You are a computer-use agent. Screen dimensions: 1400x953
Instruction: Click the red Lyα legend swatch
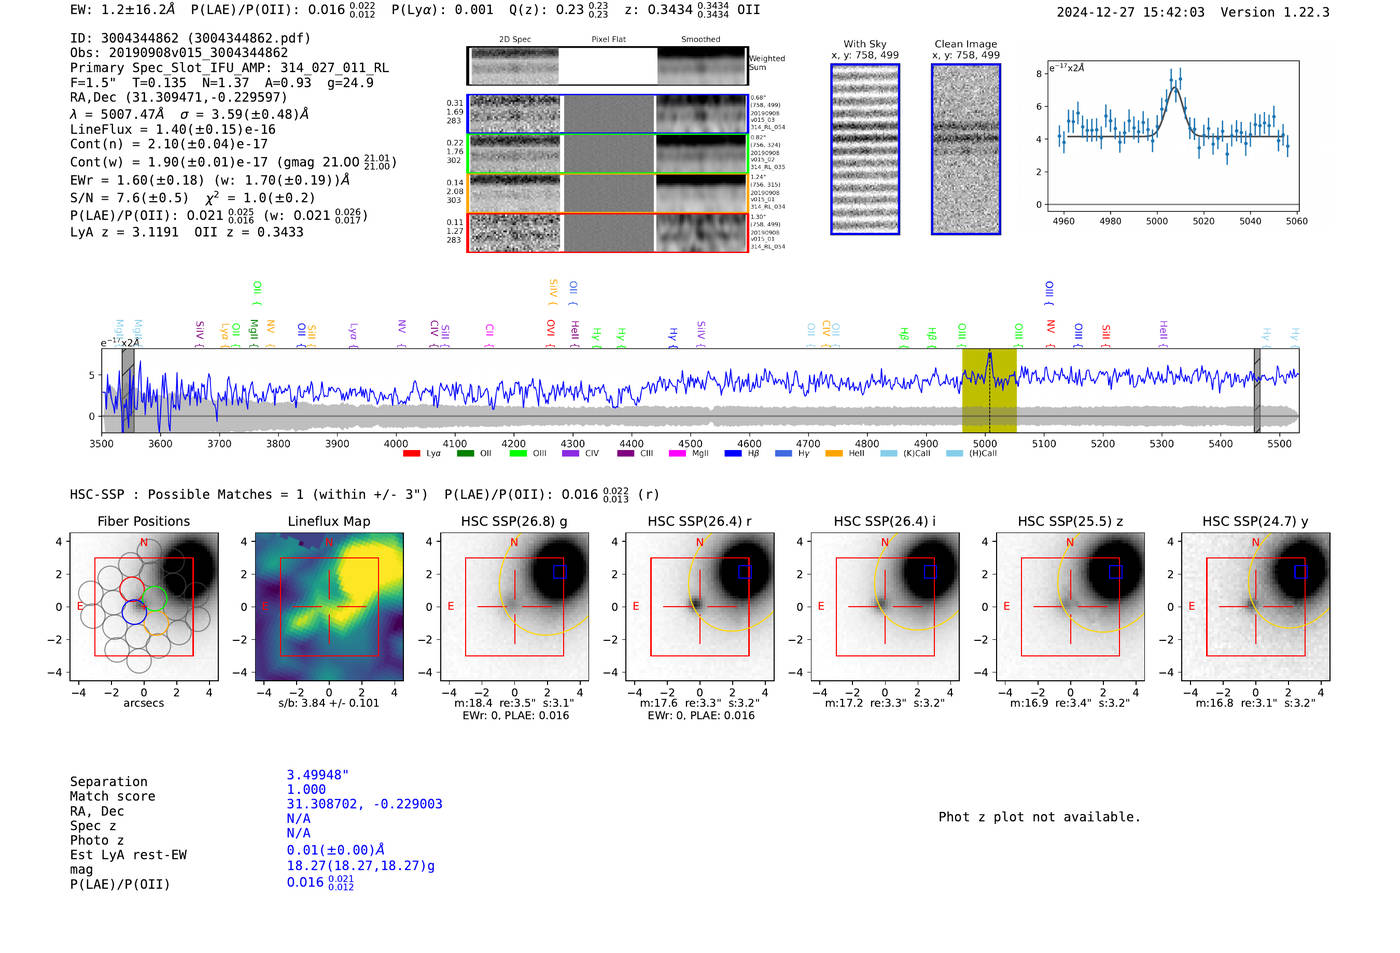pyautogui.click(x=411, y=454)
